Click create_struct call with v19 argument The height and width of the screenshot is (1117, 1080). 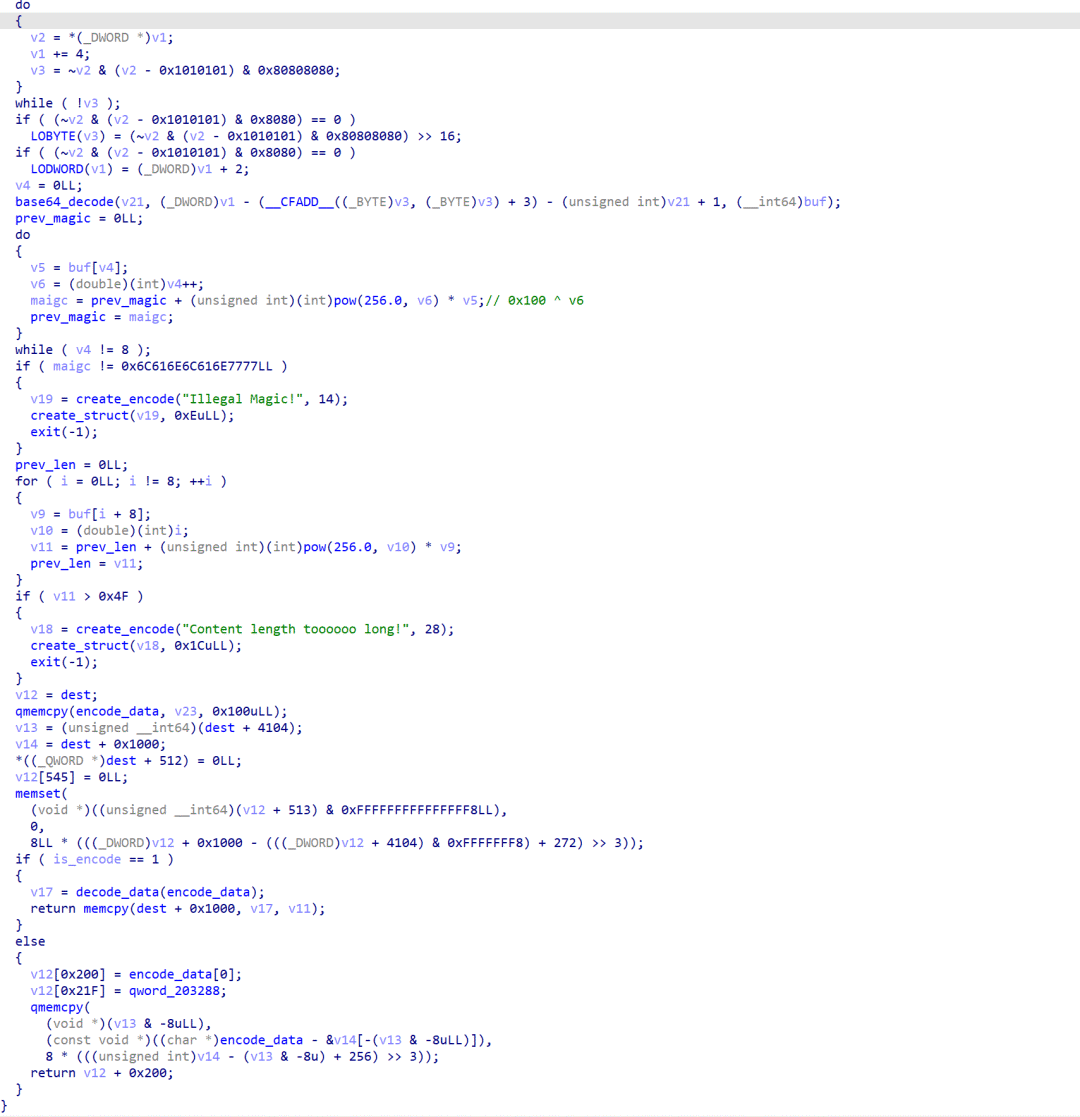click(133, 415)
